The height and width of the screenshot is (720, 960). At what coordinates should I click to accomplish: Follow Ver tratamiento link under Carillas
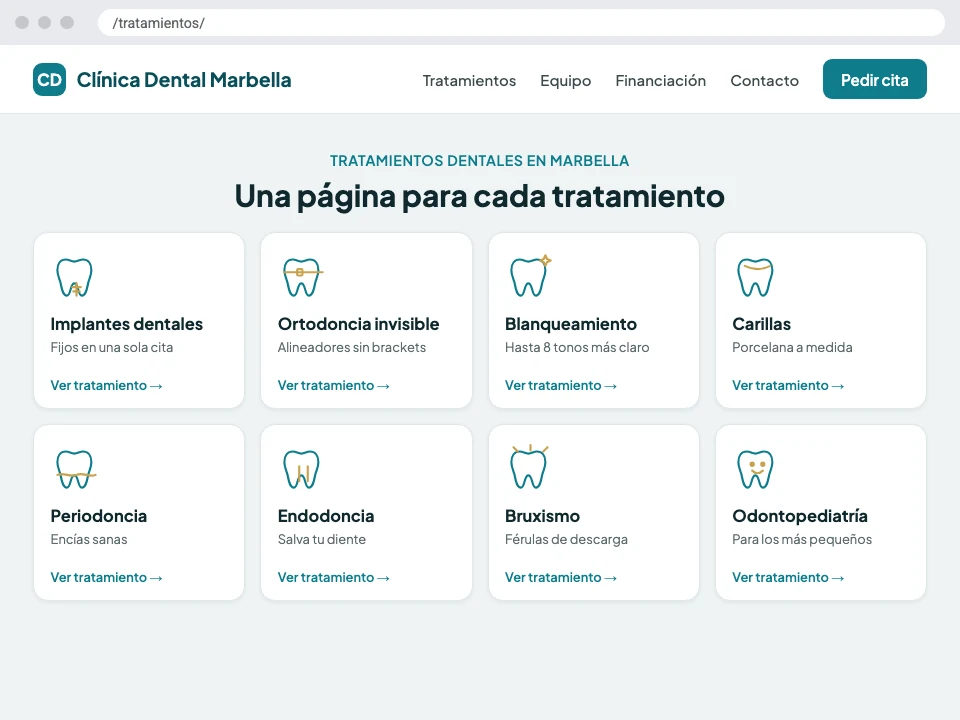click(x=788, y=385)
